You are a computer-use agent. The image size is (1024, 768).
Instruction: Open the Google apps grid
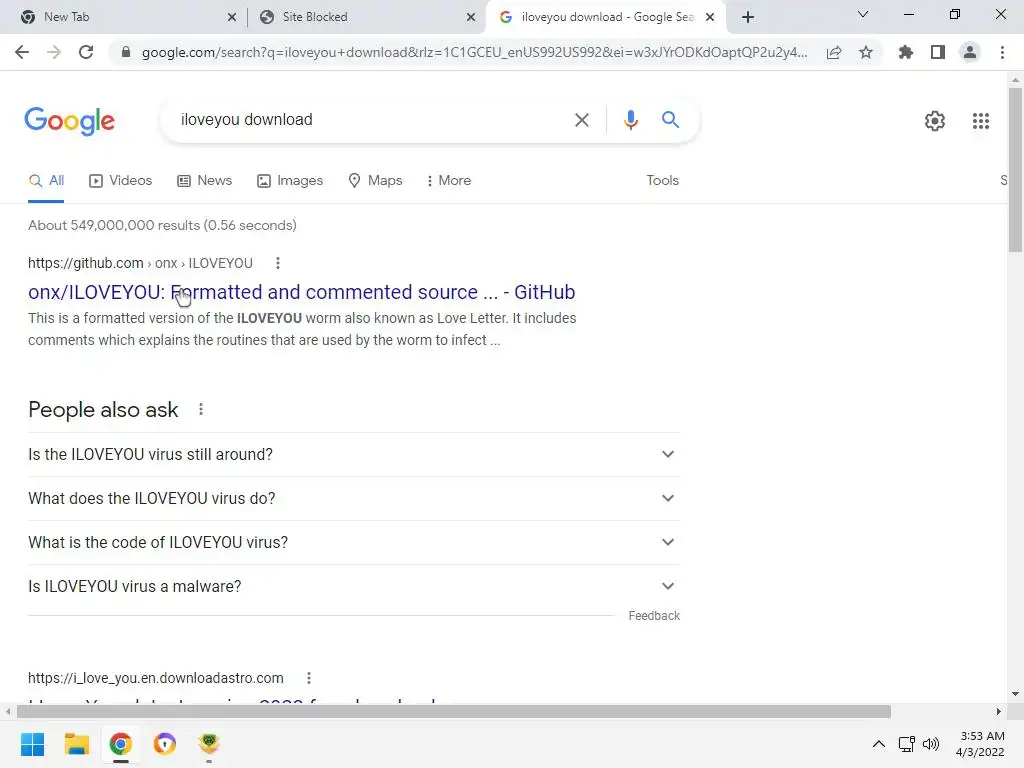click(980, 121)
